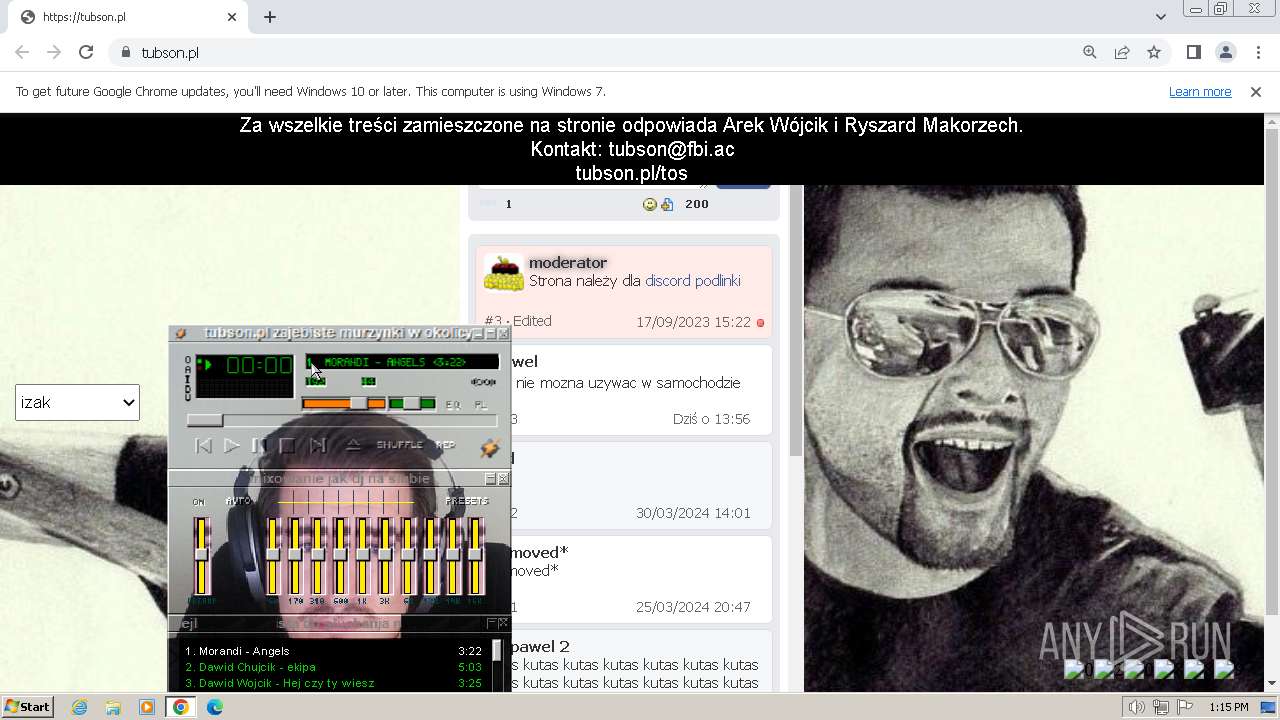Click the smiley emoji icon near 200
The width and height of the screenshot is (1280, 720).
[649, 204]
